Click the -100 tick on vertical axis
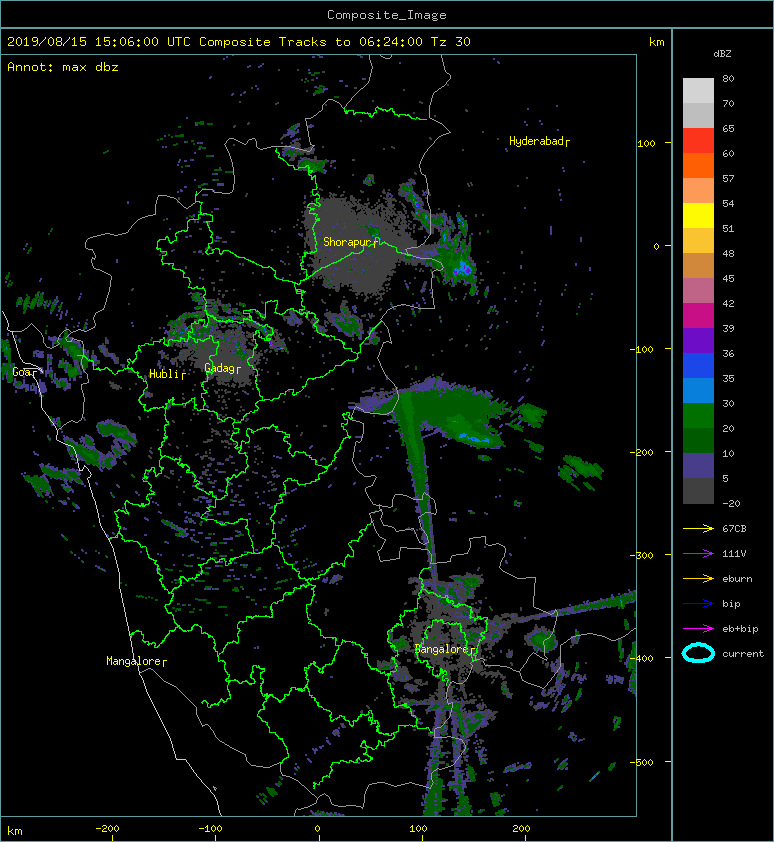 click(643, 350)
